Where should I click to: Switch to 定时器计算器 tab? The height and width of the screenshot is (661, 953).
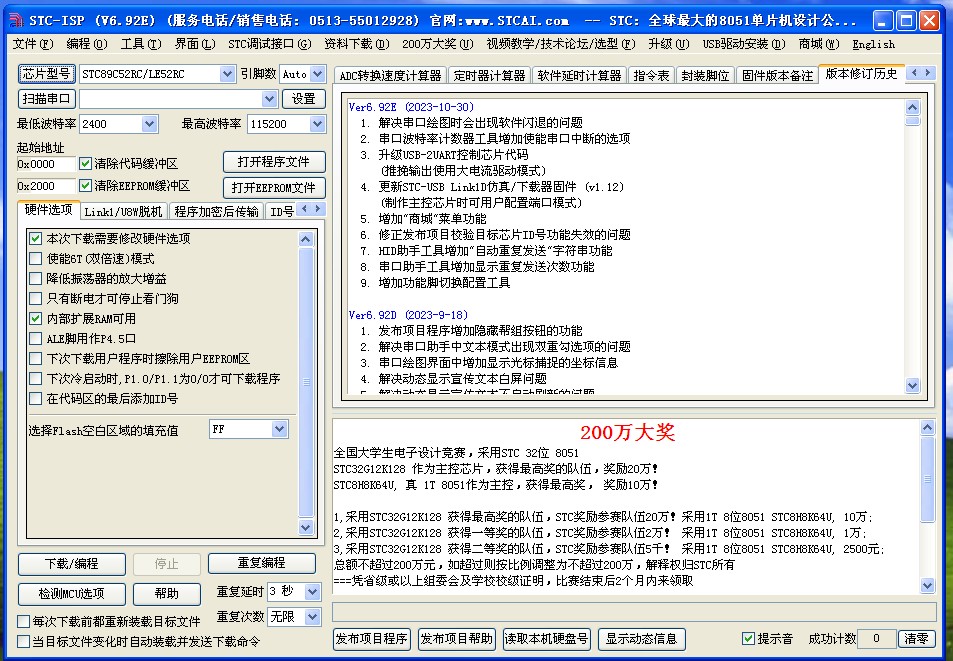point(489,75)
